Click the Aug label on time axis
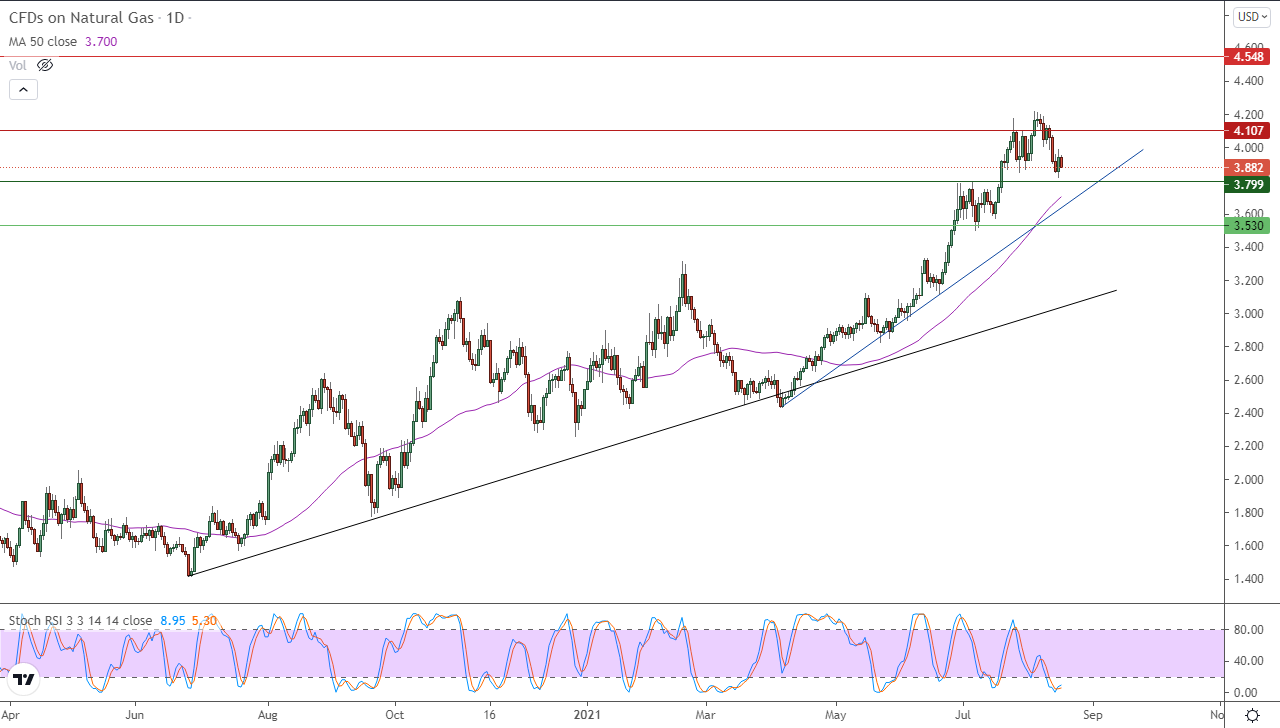Viewport: 1280px width, 728px height. [267, 715]
